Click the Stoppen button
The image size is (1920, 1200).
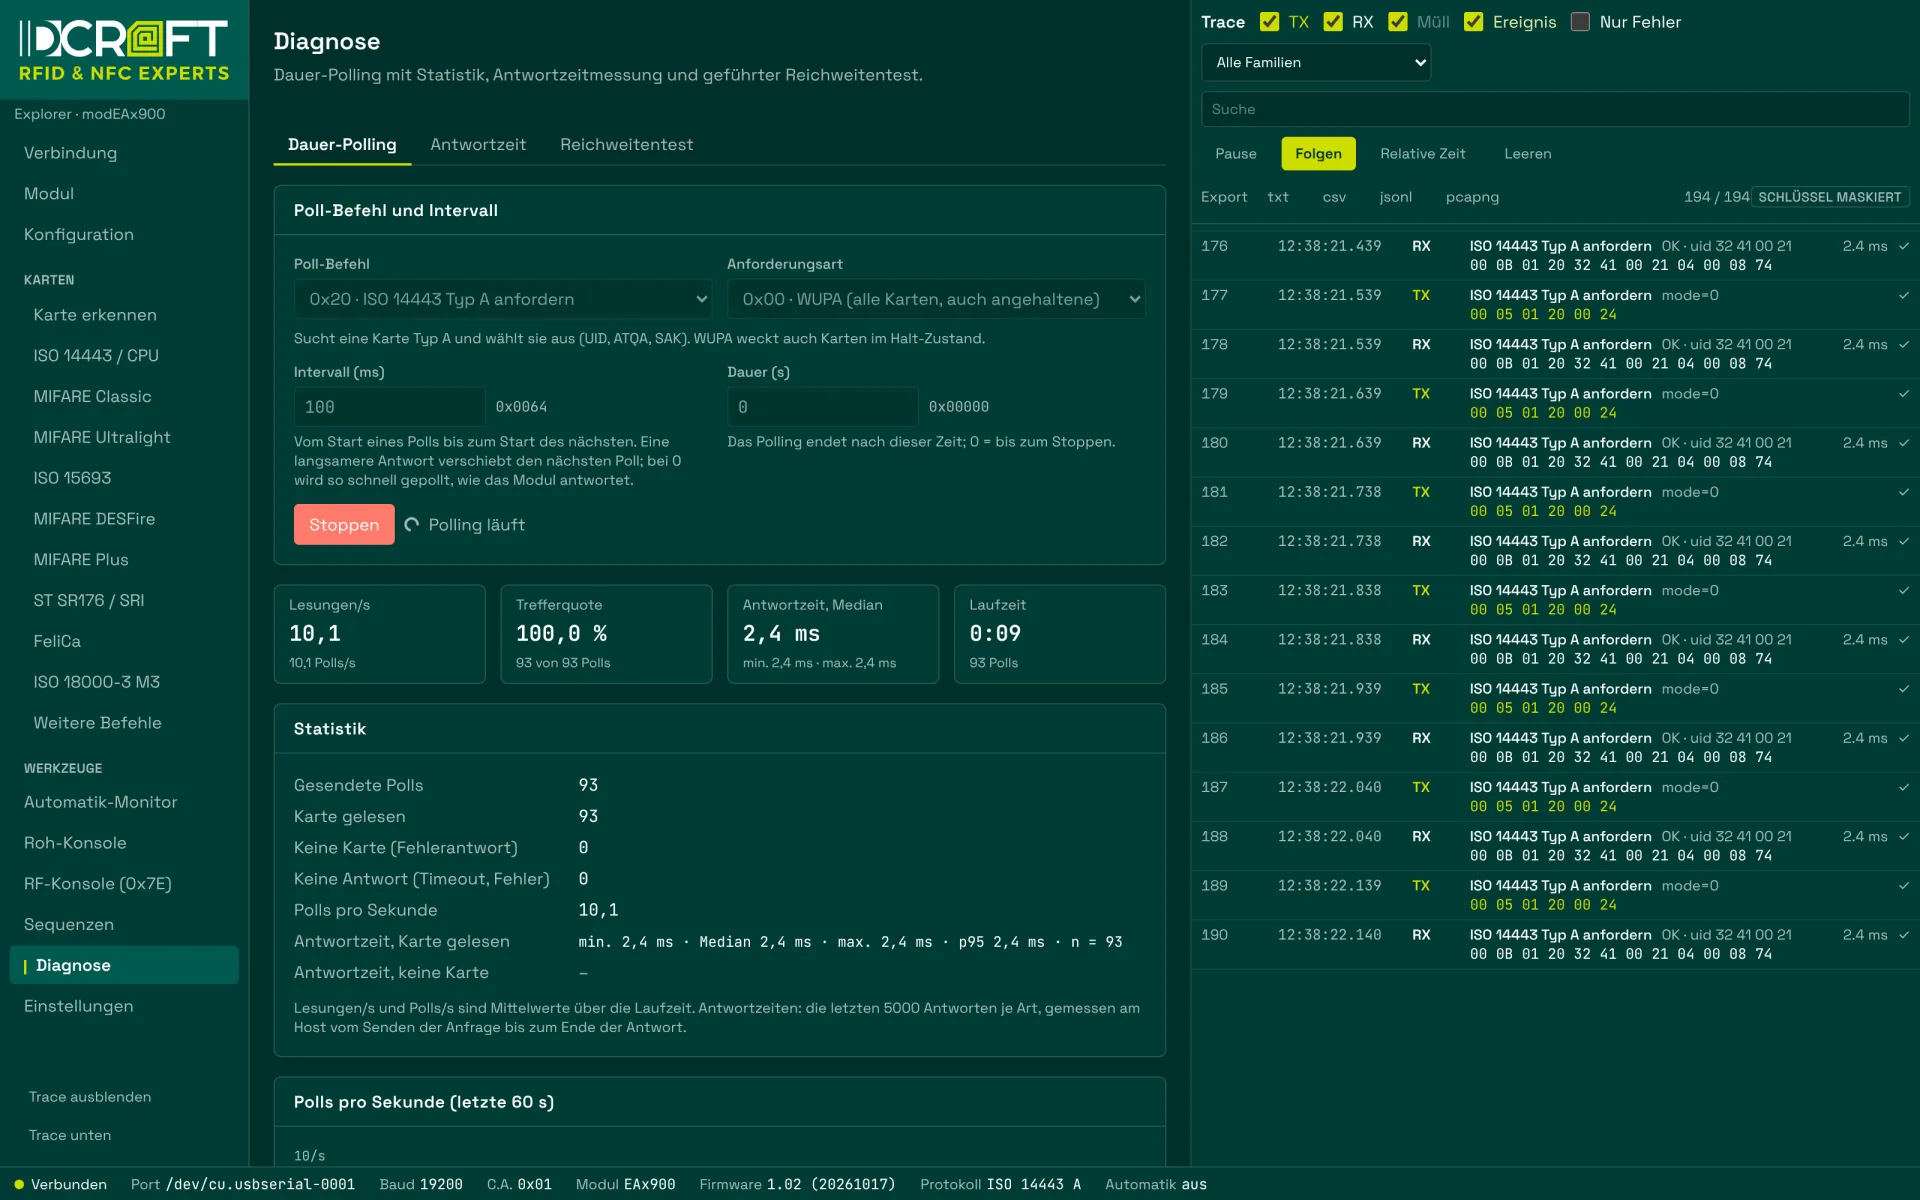click(344, 525)
